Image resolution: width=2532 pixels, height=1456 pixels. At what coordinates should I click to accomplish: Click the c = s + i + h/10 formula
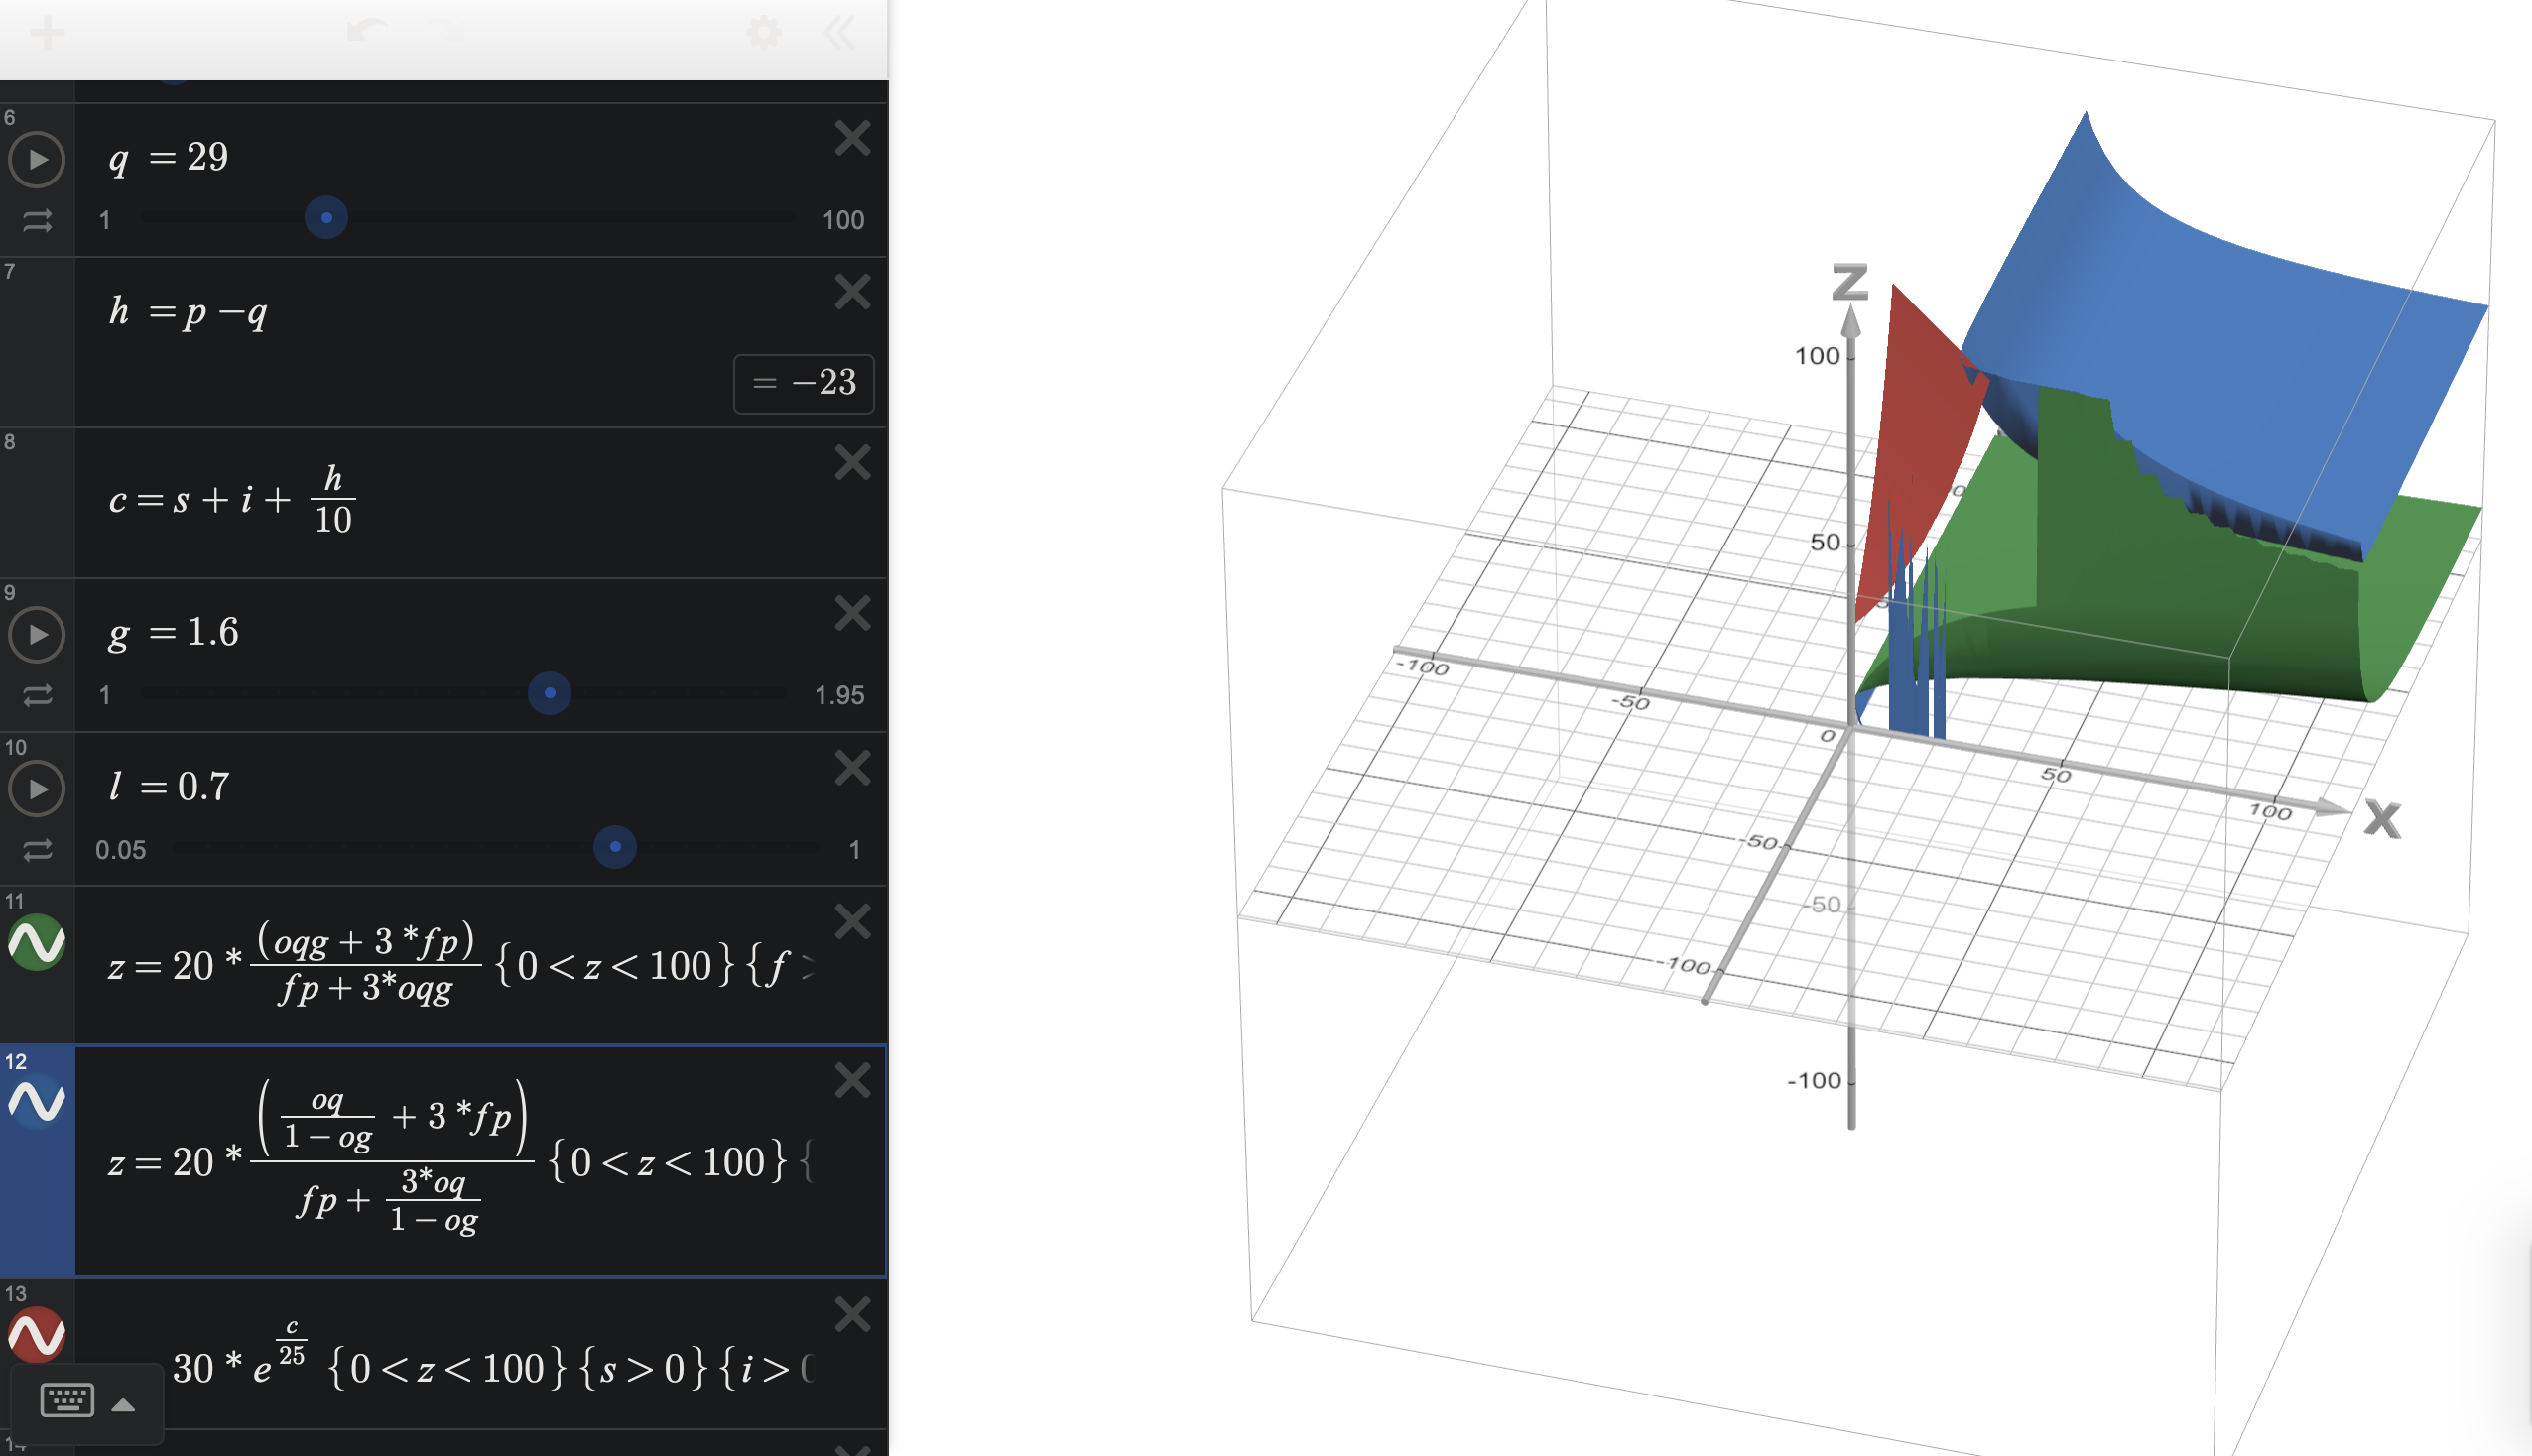(x=231, y=500)
